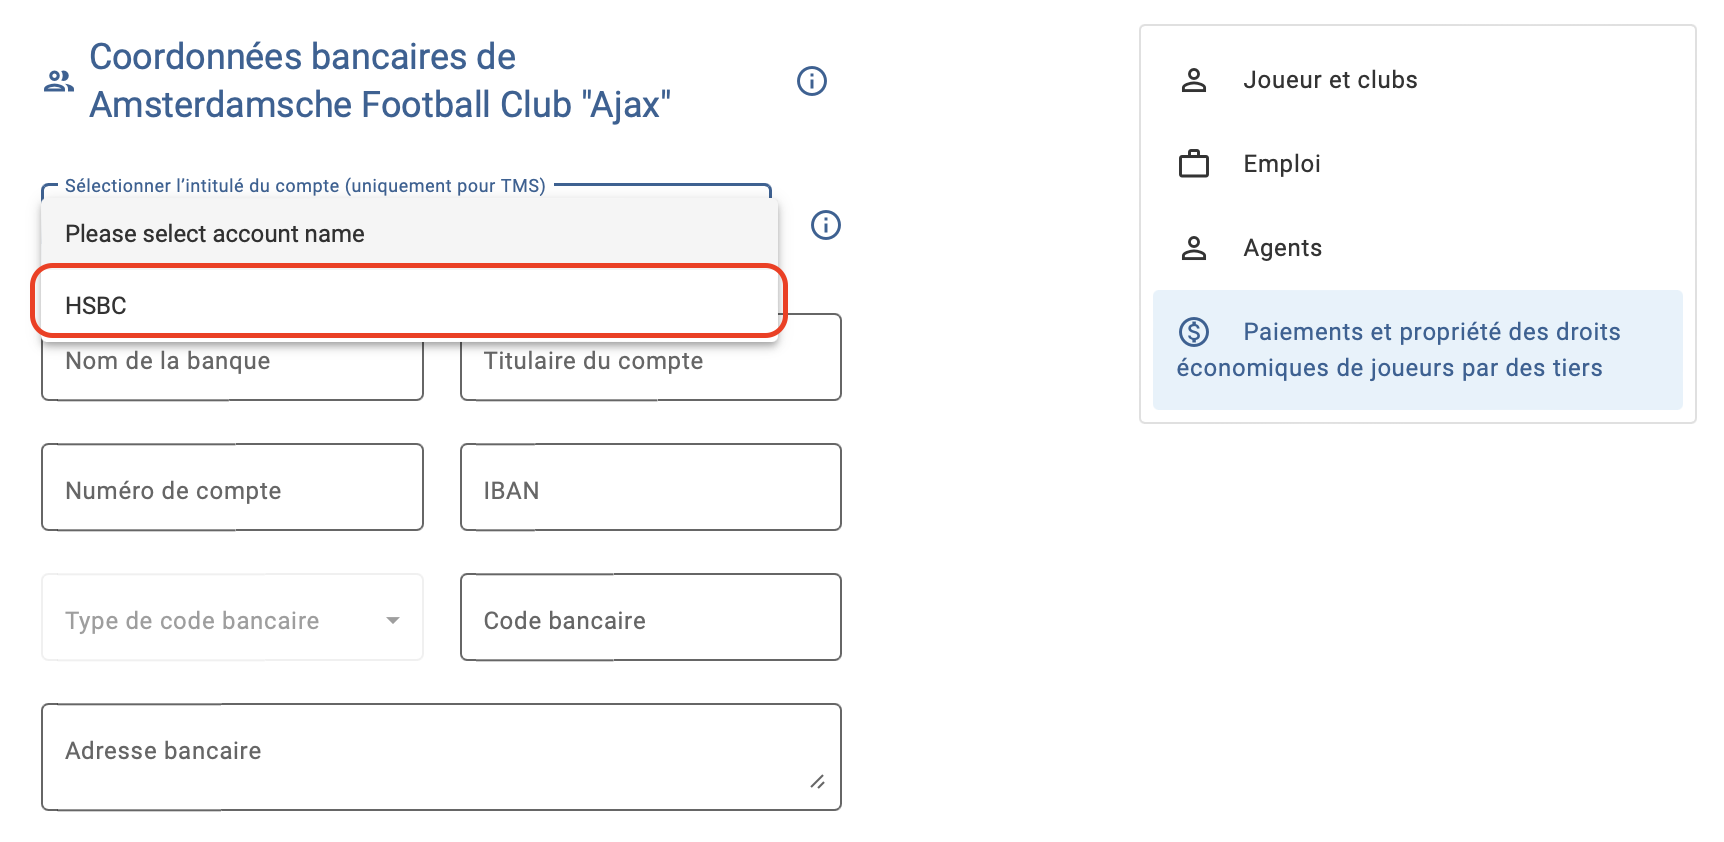Click the info icon beside bank details heading
The height and width of the screenshot is (842, 1724).
click(811, 81)
